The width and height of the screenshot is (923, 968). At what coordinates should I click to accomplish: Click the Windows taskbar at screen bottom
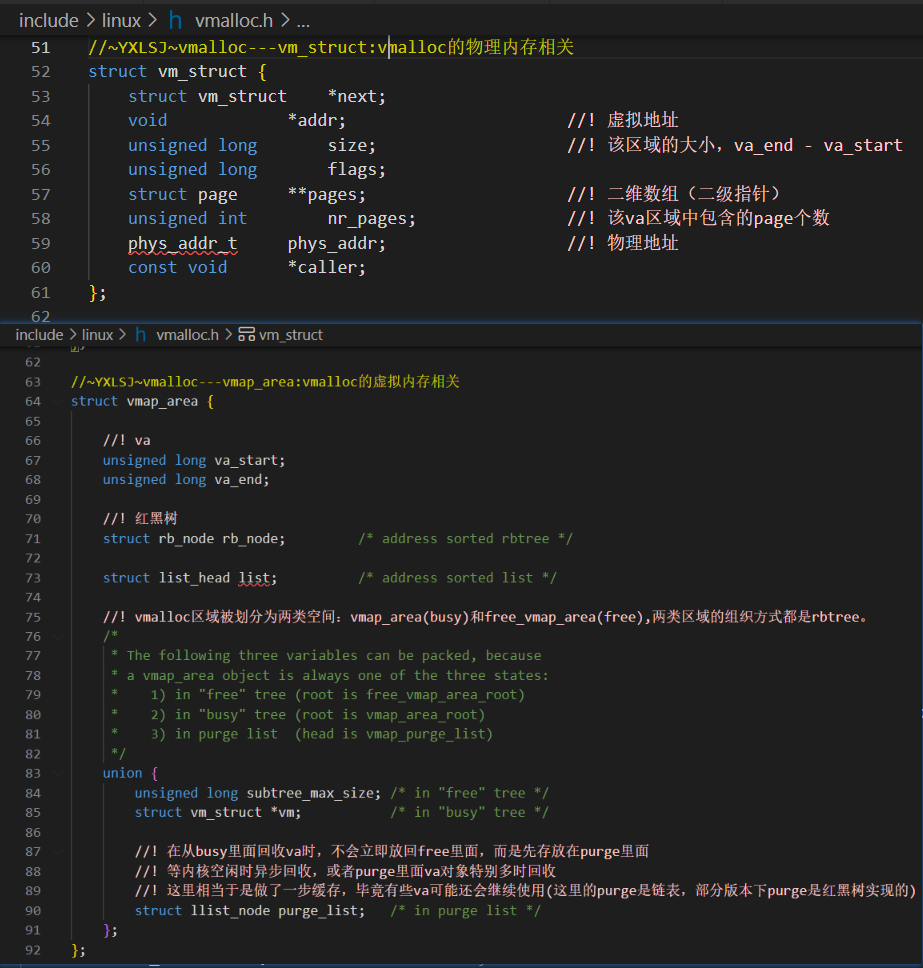click(461, 964)
